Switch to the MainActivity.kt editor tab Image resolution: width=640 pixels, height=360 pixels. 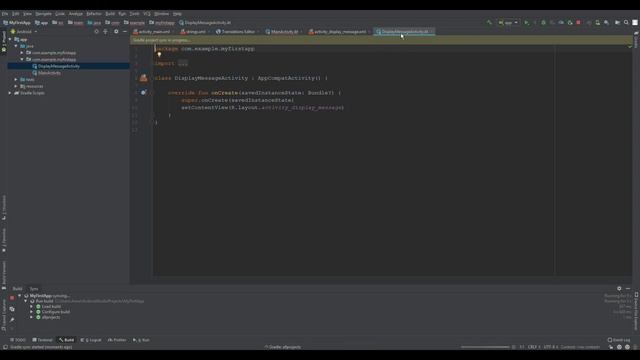click(x=283, y=32)
